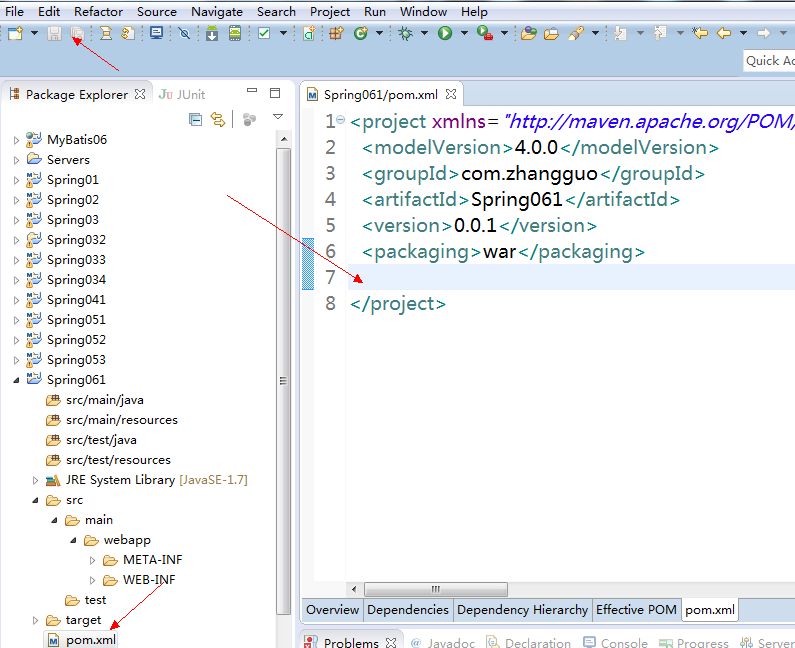The image size is (795, 648).
Task: Expand the target folder
Action: point(35,620)
